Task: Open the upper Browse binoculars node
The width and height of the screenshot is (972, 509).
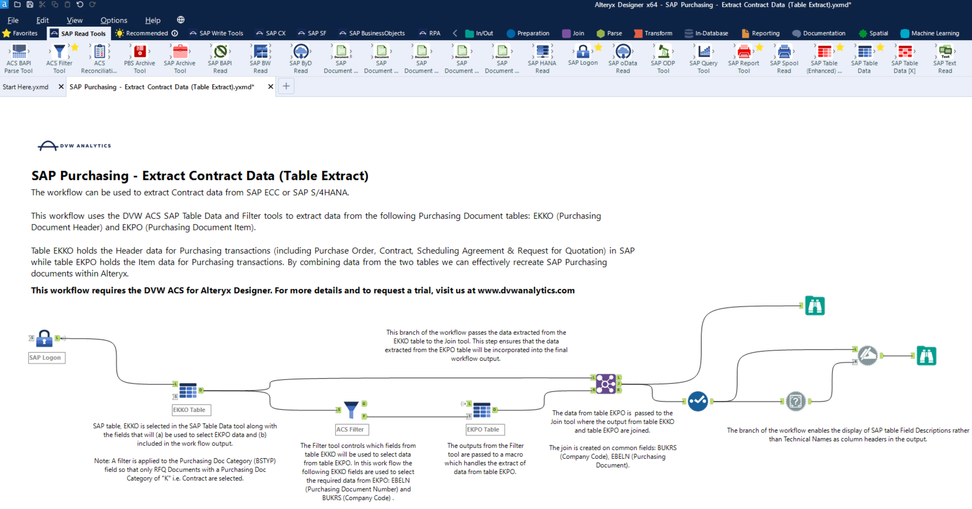Action: tap(815, 305)
